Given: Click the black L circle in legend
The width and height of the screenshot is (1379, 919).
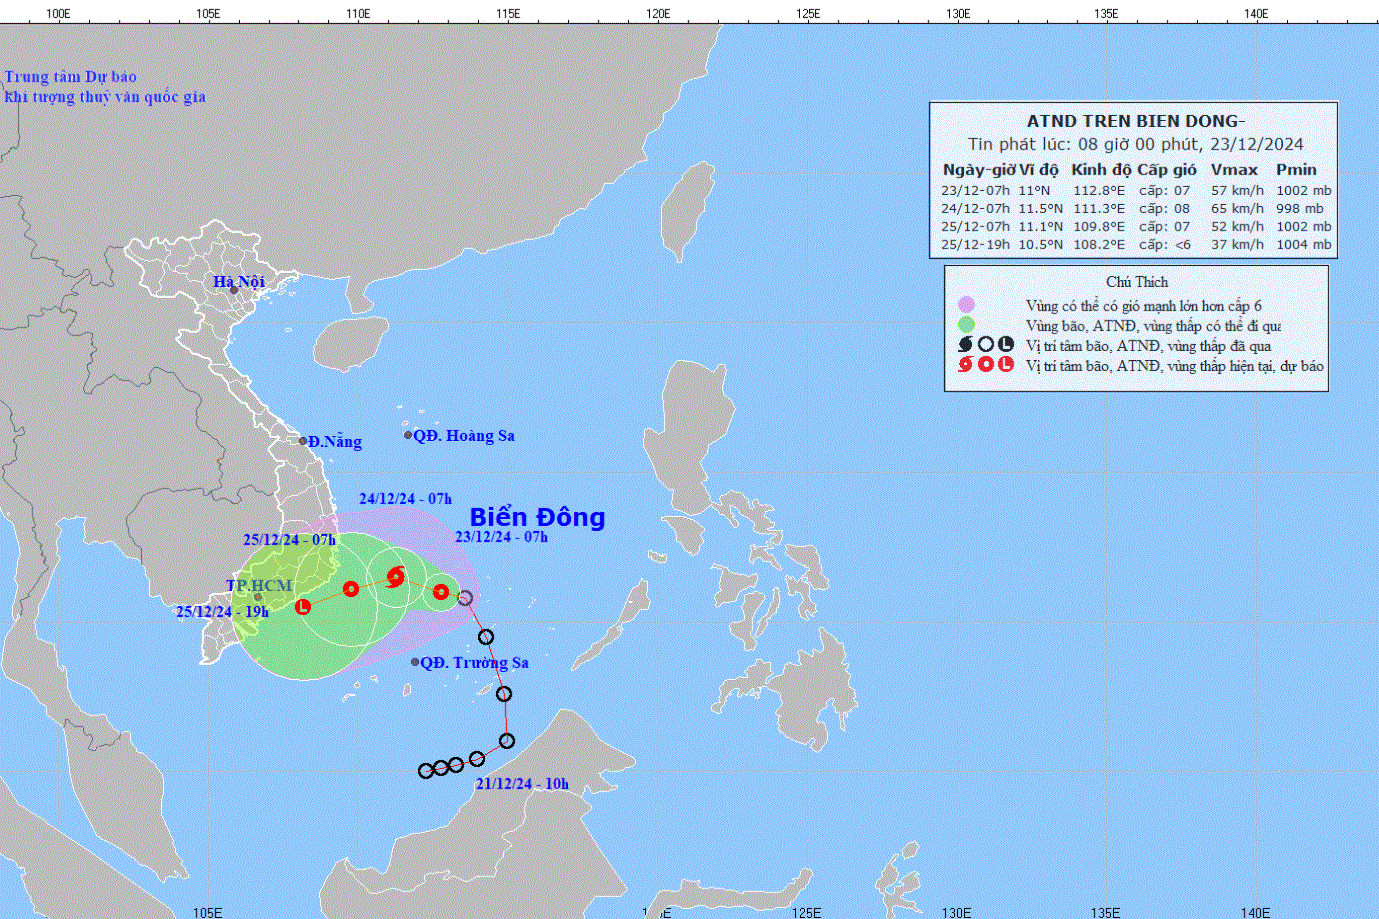Looking at the screenshot, I should coord(1005,345).
